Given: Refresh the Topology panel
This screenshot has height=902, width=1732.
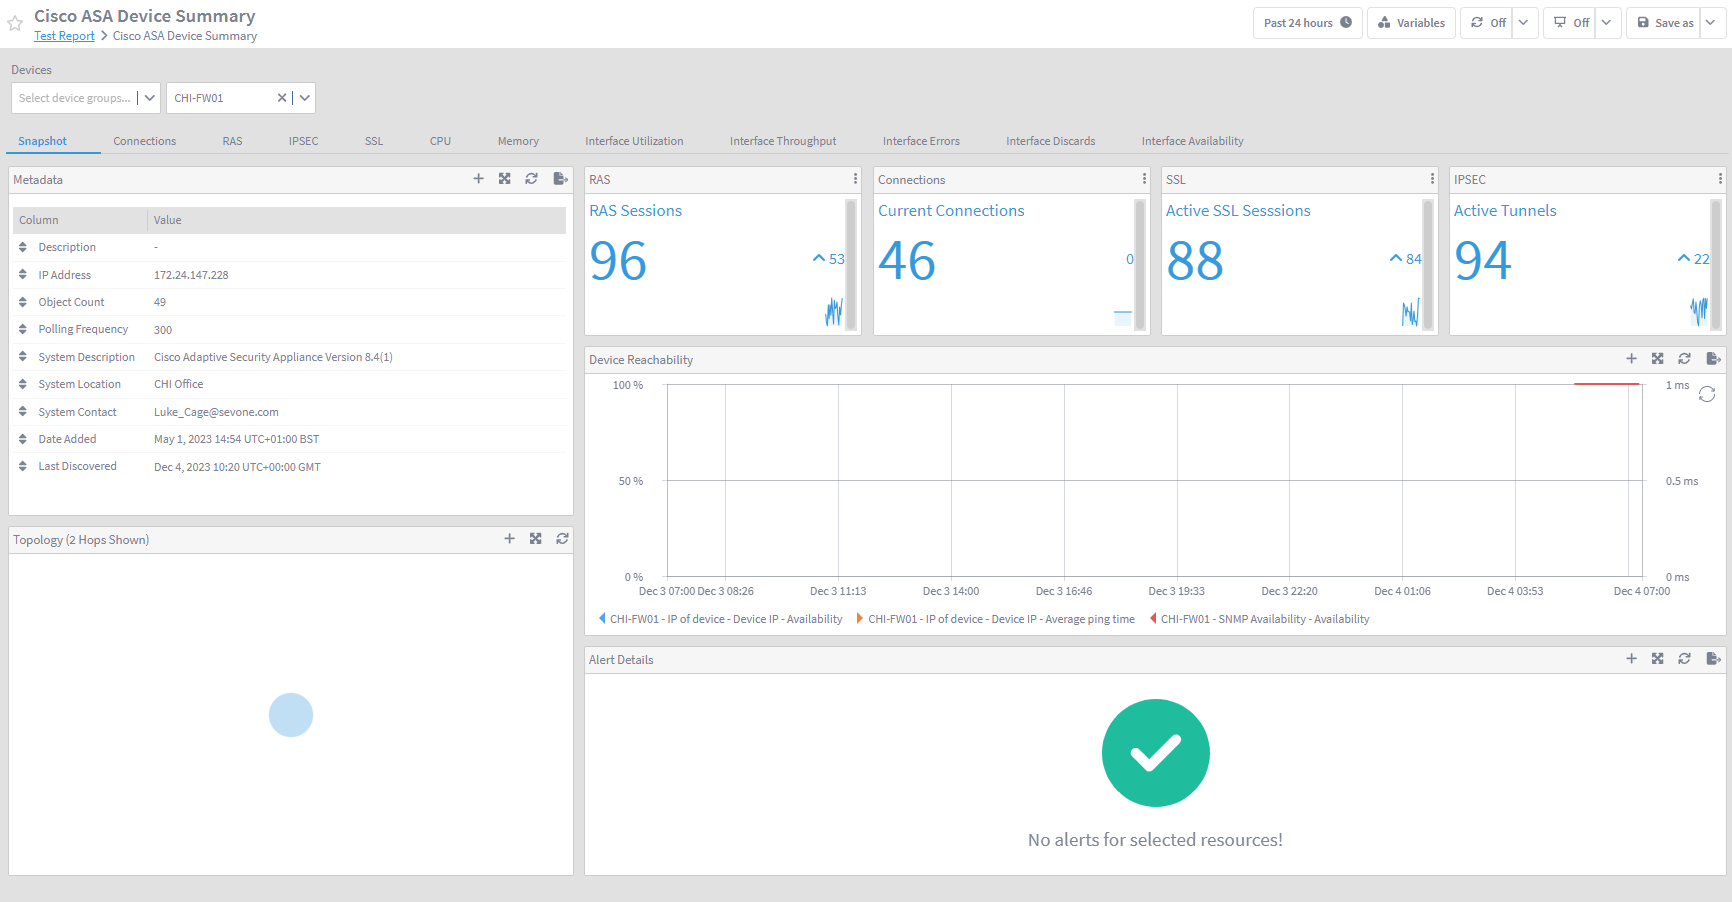Looking at the screenshot, I should click(563, 539).
